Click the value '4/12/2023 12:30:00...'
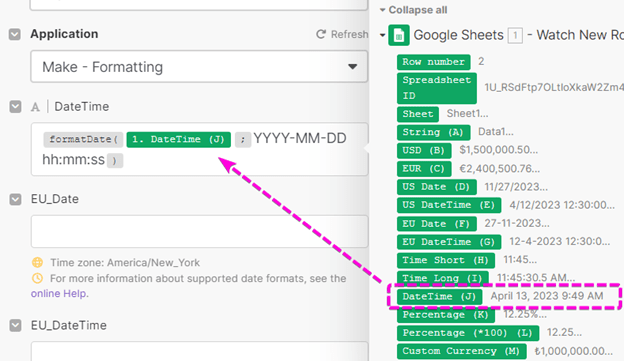This screenshot has width=624, height=361. 562,205
